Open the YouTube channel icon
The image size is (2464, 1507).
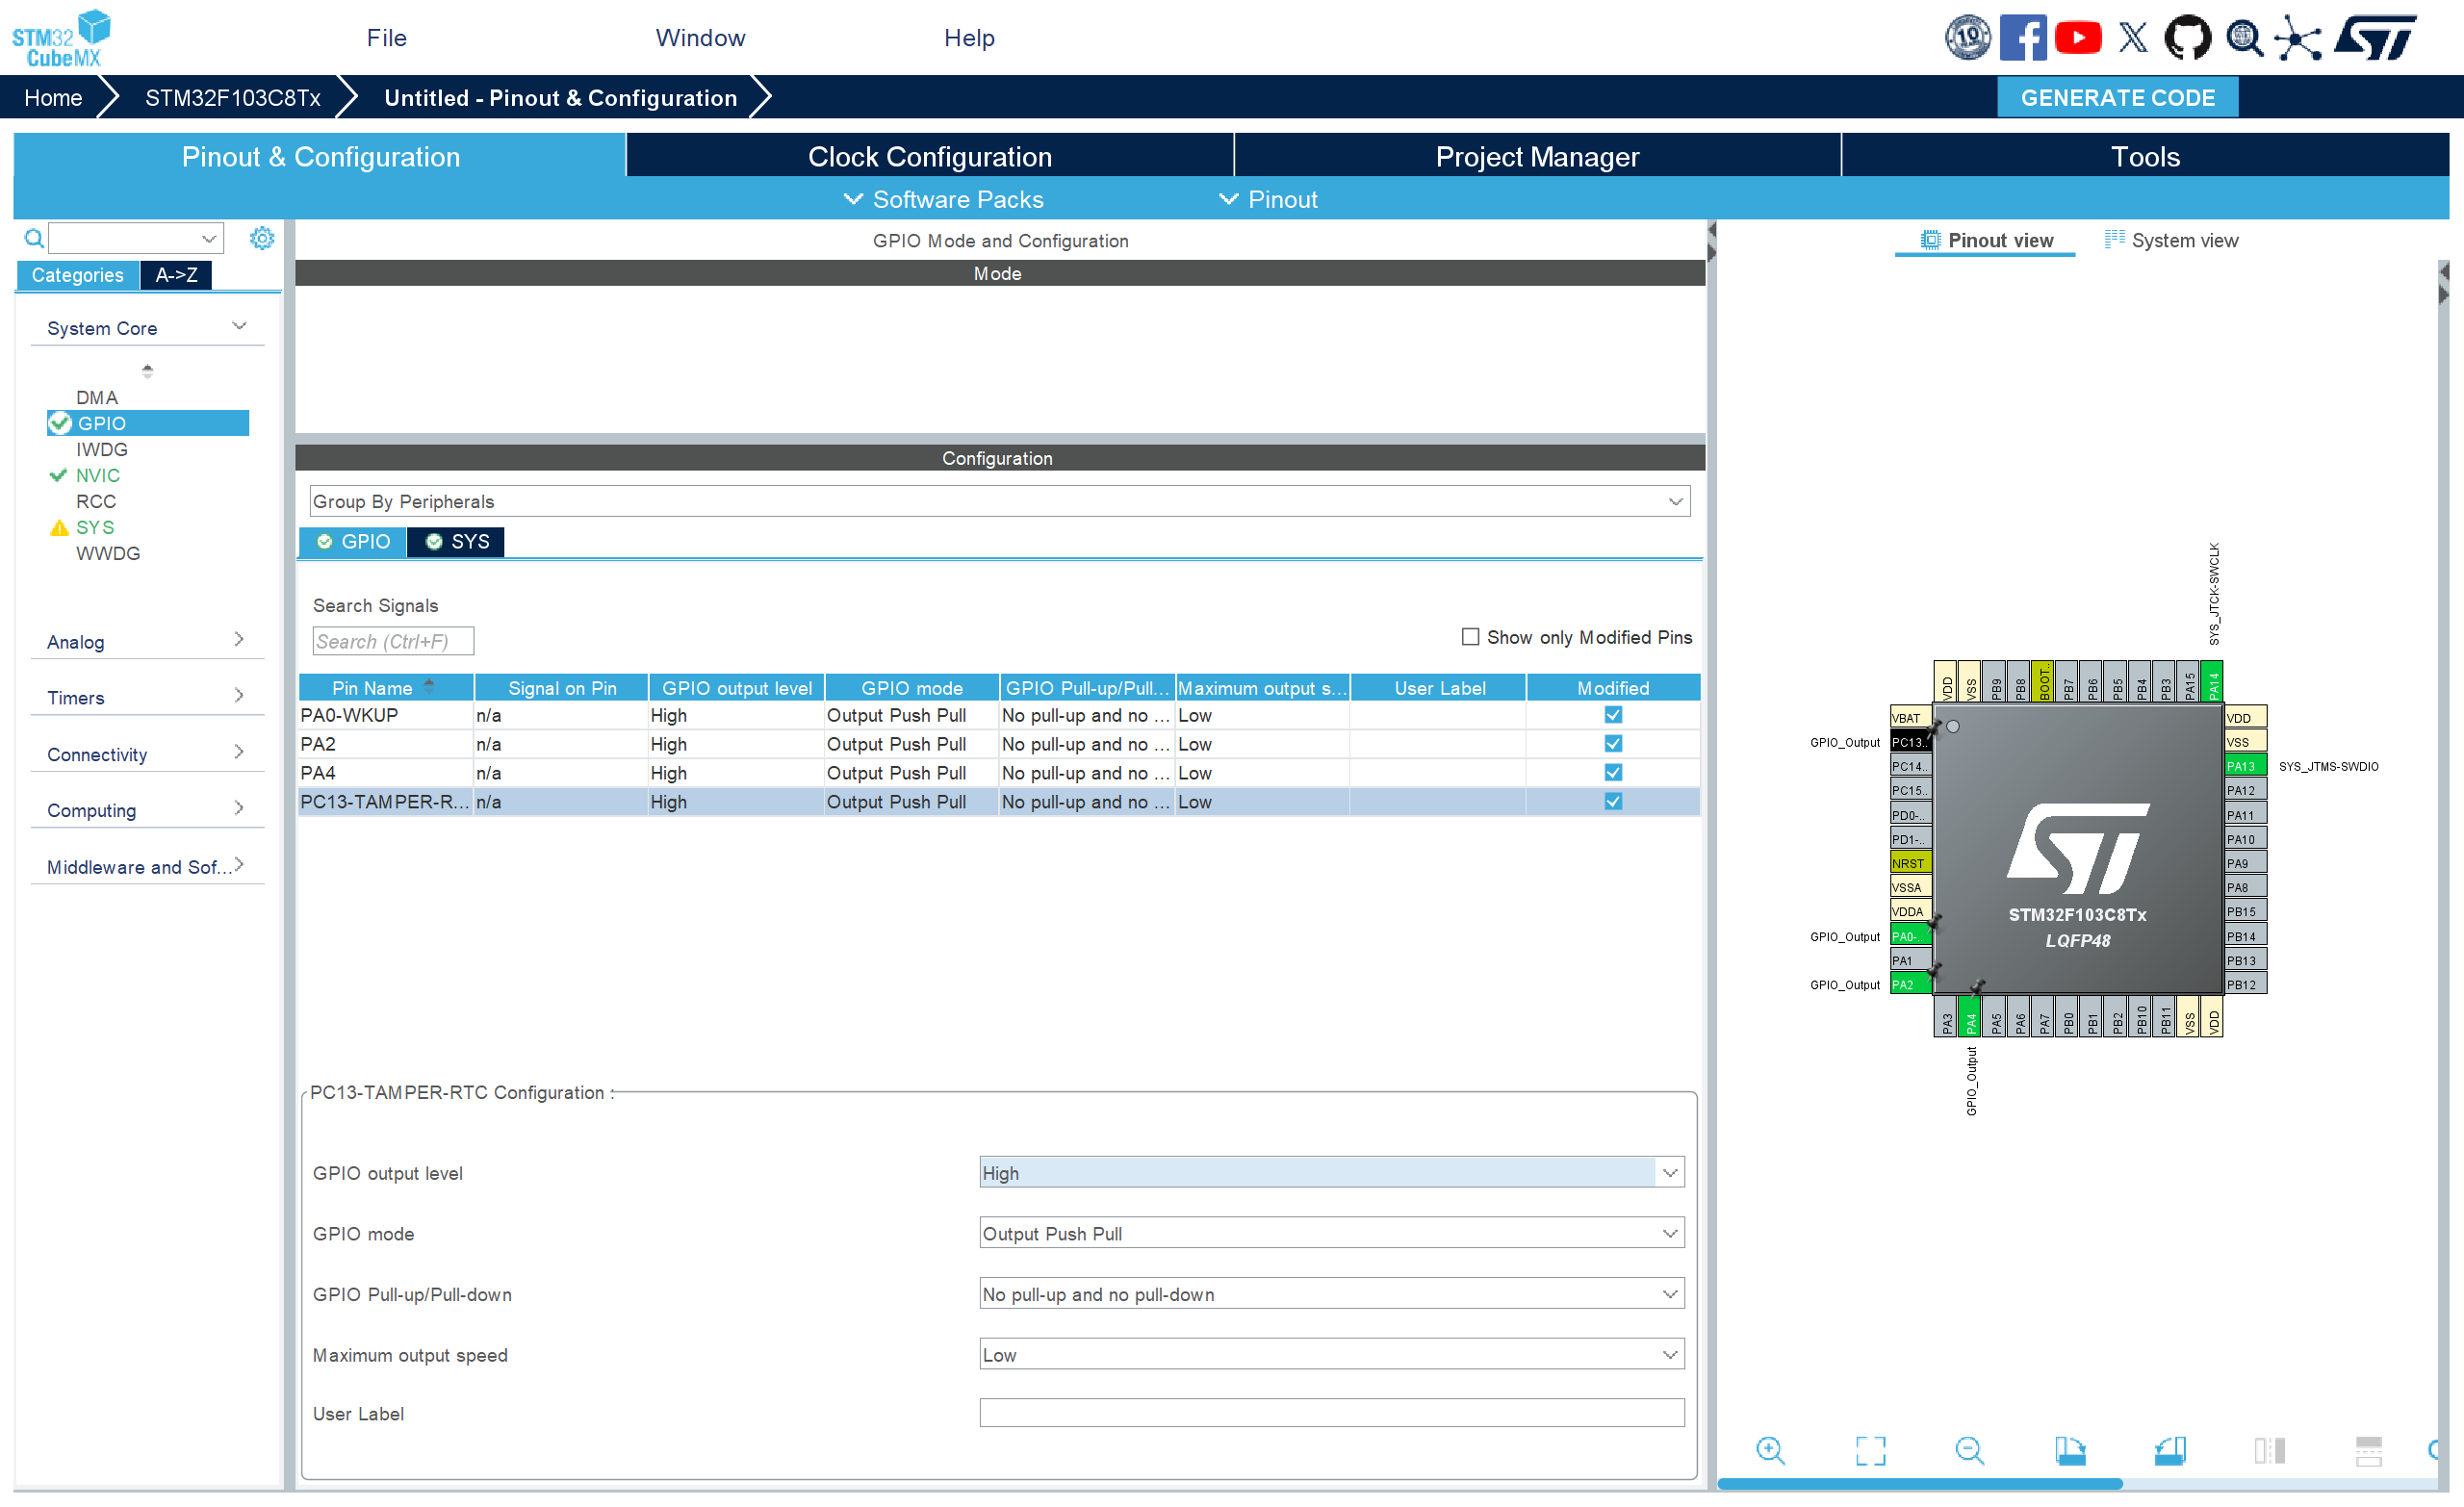pyautogui.click(x=2078, y=38)
